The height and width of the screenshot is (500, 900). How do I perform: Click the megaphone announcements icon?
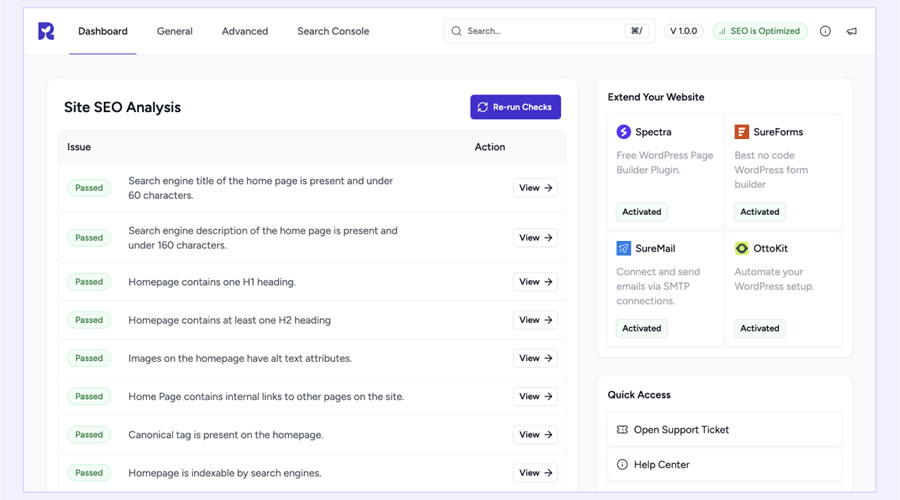point(852,31)
